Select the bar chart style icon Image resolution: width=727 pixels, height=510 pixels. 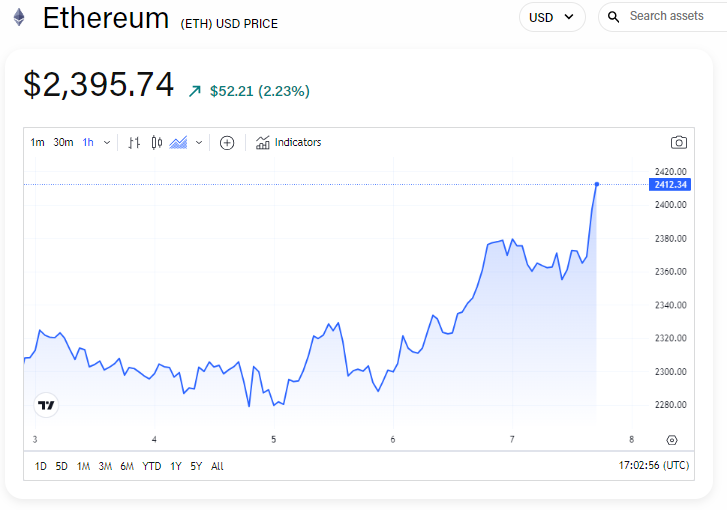click(x=134, y=143)
